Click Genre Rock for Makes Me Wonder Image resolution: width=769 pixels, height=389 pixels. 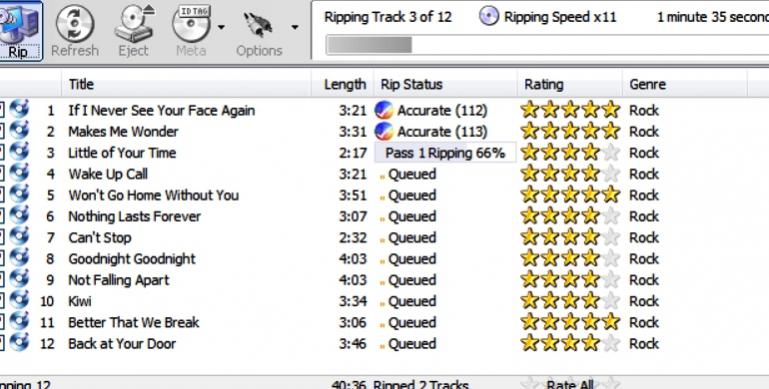coord(644,131)
